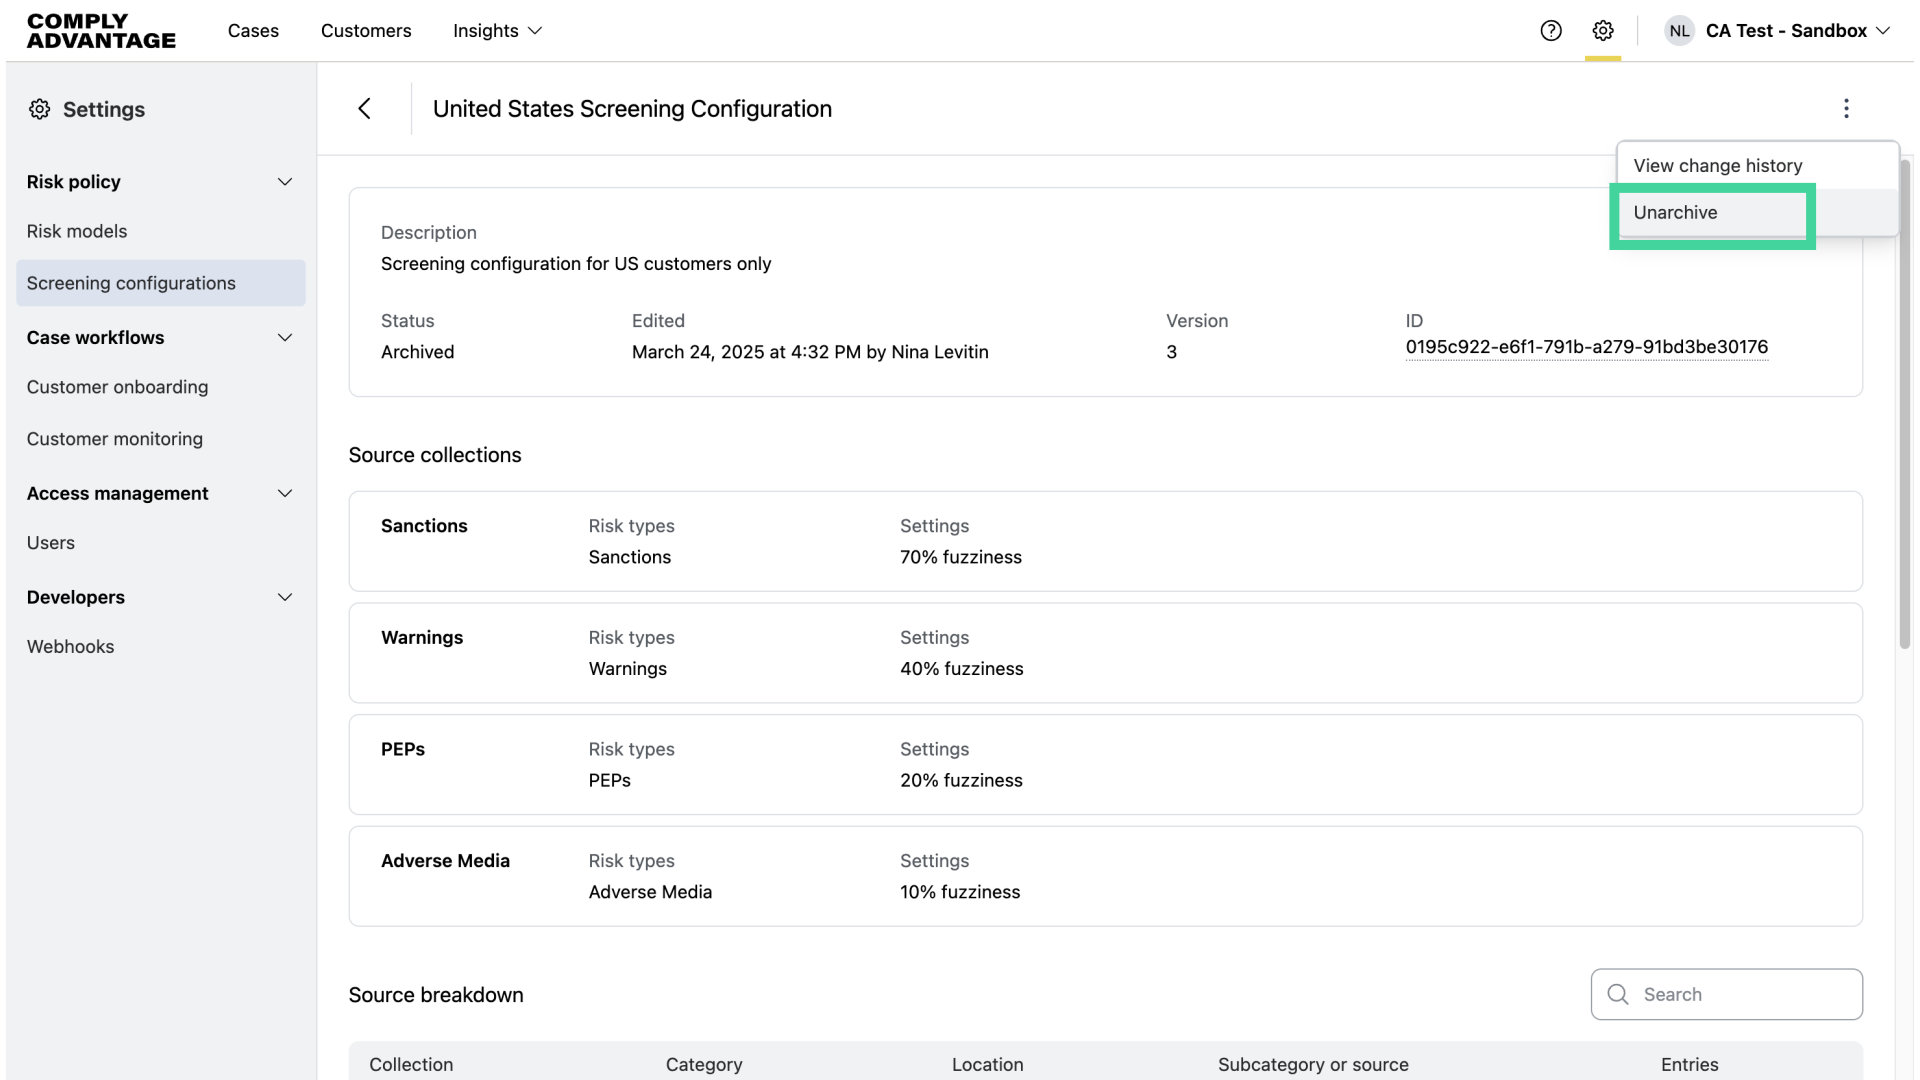
Task: Collapse the Risk policy section
Action: pos(284,182)
